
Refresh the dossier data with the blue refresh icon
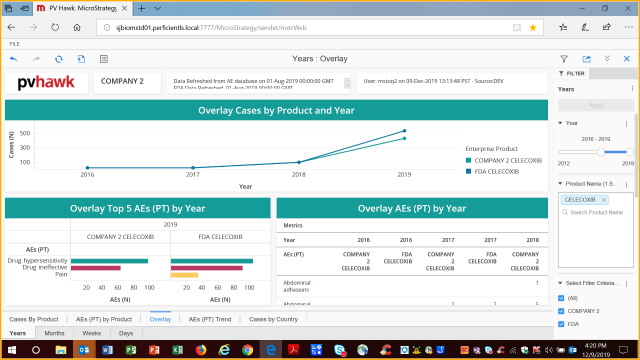tap(59, 59)
